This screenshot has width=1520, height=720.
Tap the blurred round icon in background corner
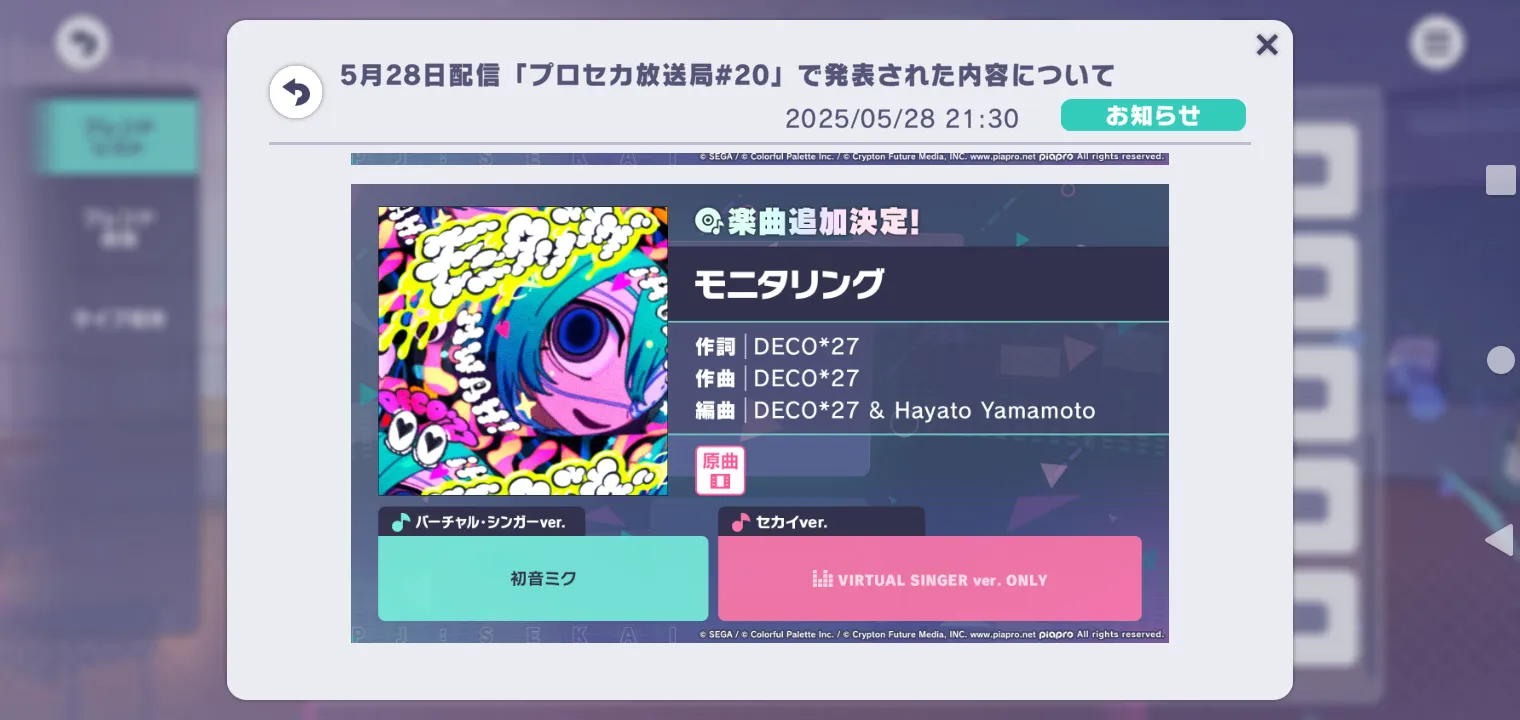[x=82, y=43]
